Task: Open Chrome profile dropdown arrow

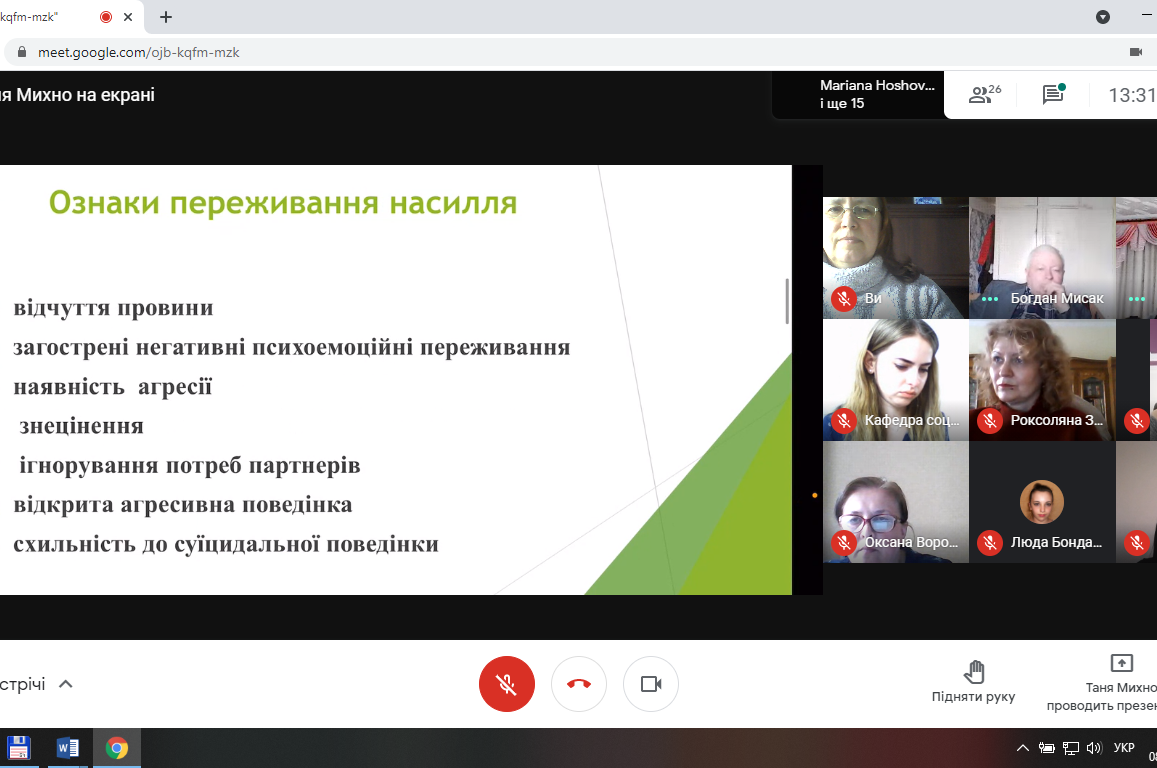Action: point(1103,17)
